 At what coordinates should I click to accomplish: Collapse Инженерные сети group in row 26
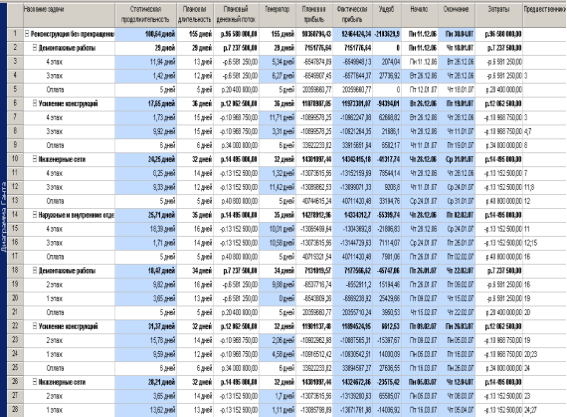pyautogui.click(x=35, y=382)
